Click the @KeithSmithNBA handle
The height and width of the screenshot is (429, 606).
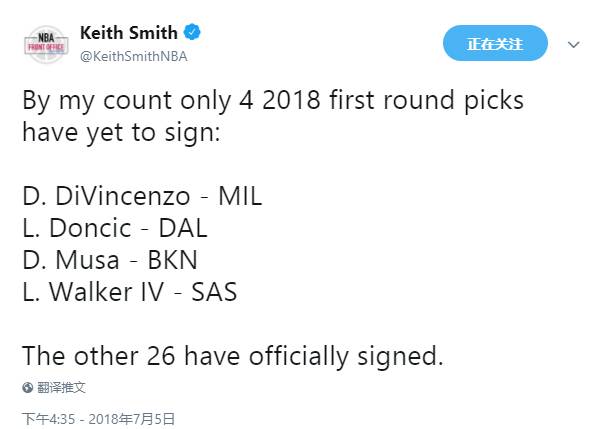(134, 56)
